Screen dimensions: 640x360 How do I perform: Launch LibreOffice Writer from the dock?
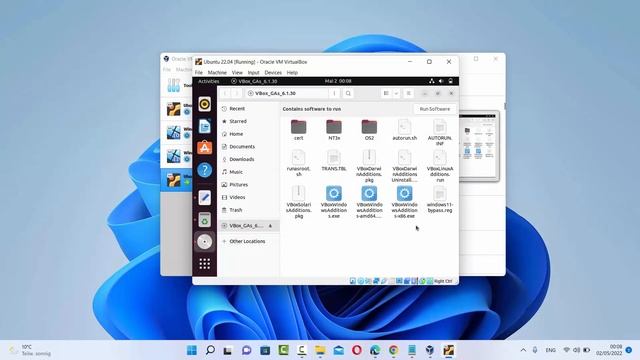coord(204,126)
